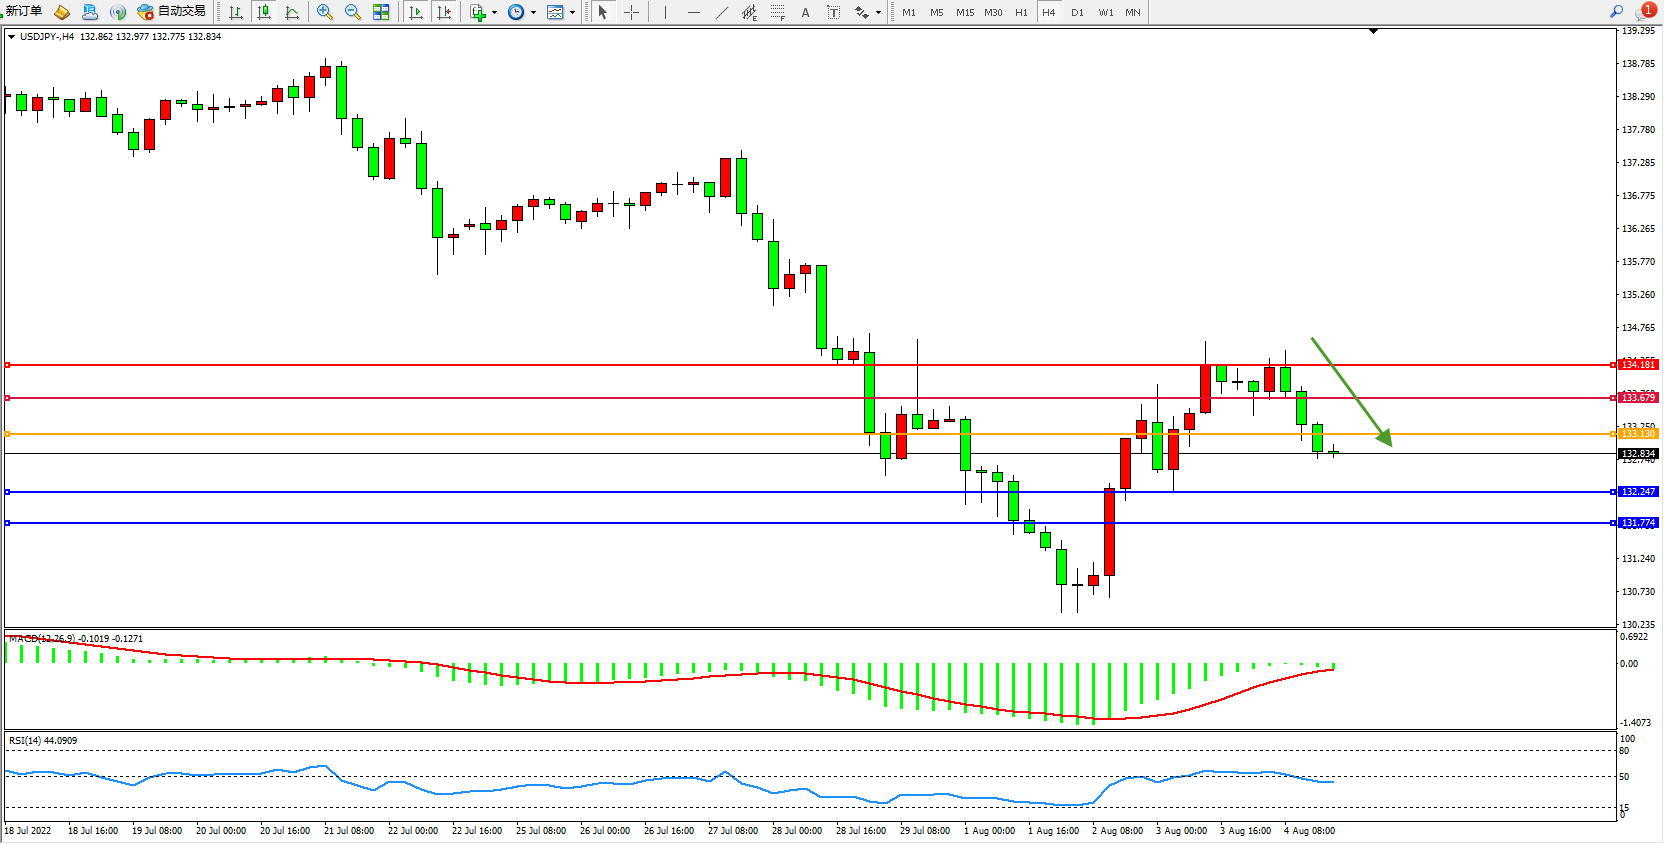Open the periodicity clock dropdown arrow
This screenshot has width=1664, height=844.
pyautogui.click(x=533, y=13)
